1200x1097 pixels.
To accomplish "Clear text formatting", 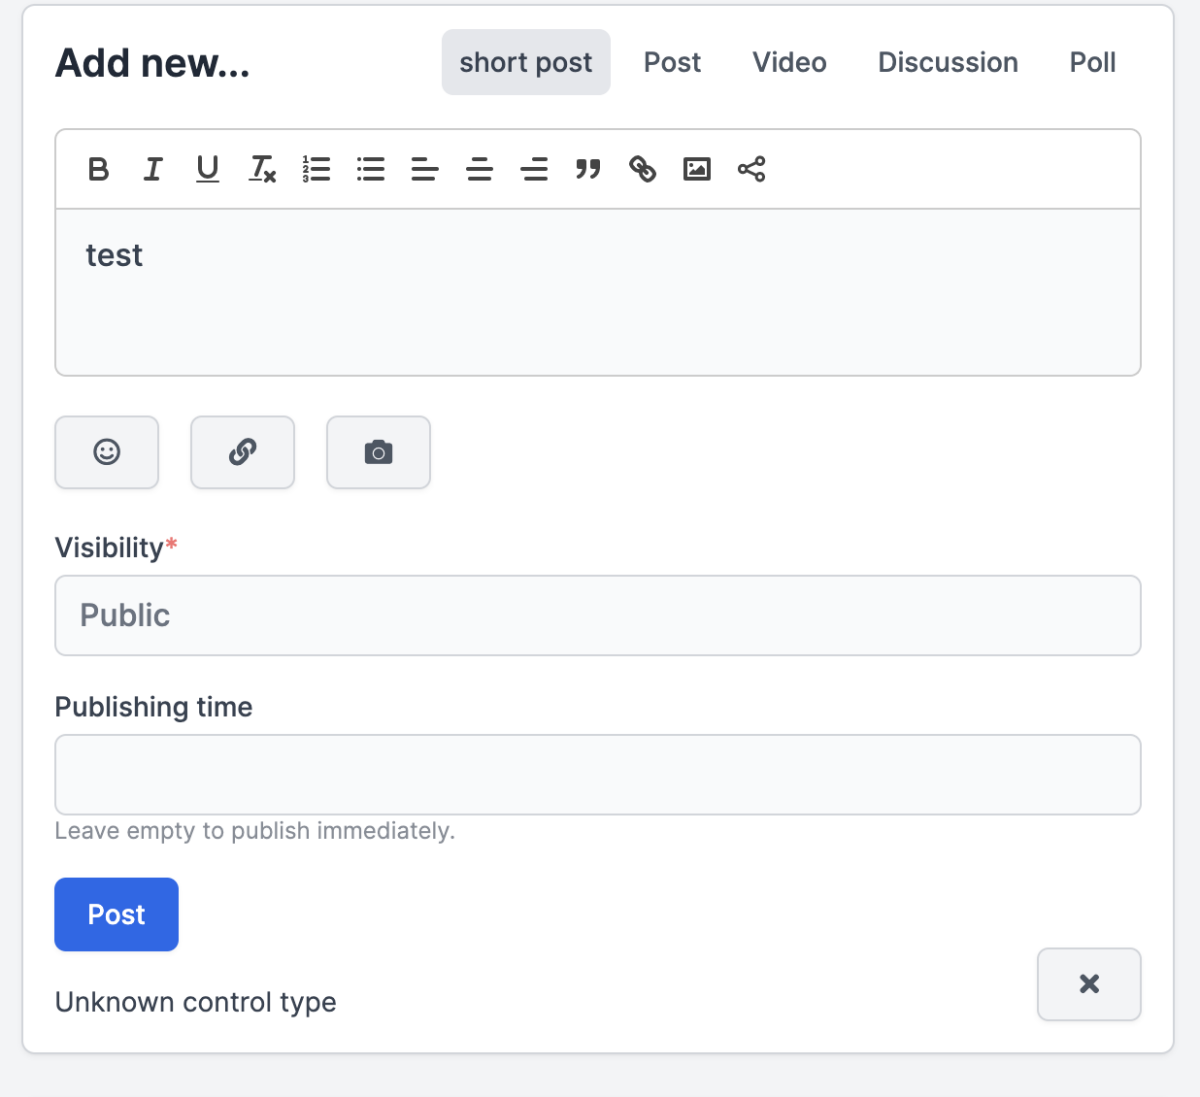I will (262, 169).
